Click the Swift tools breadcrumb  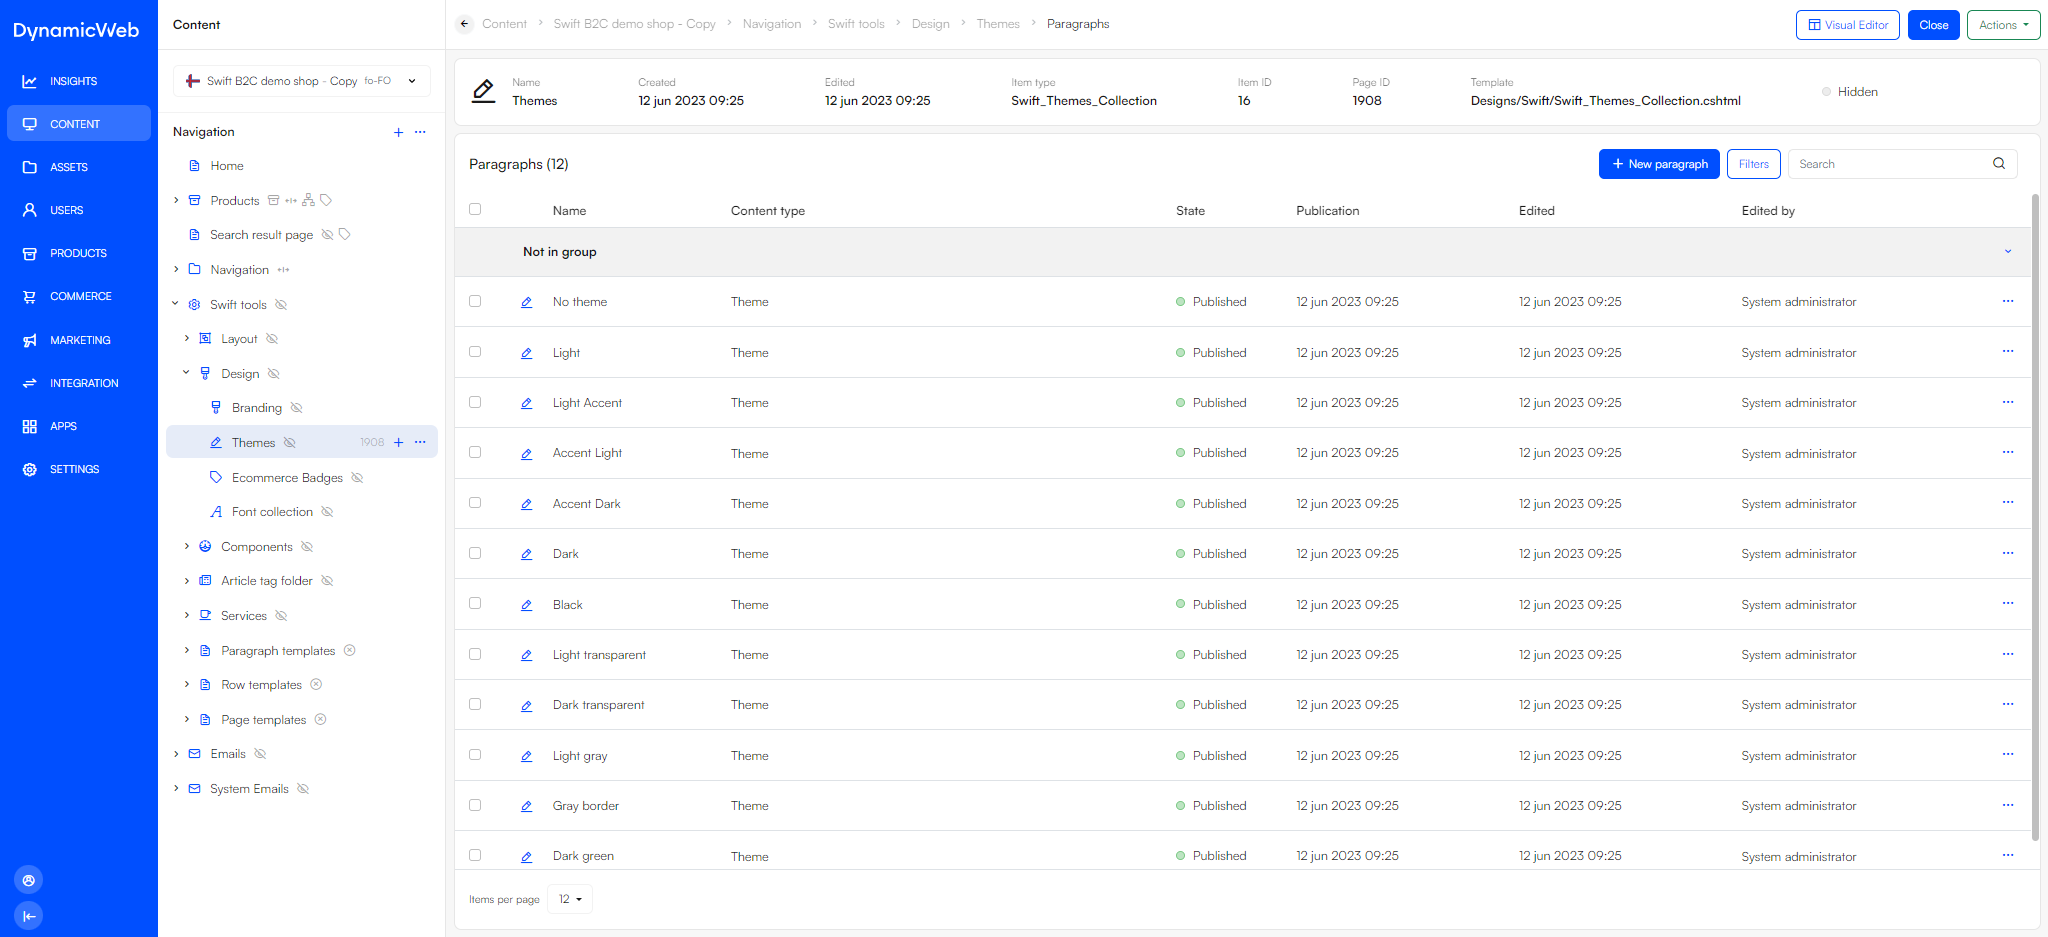point(856,24)
